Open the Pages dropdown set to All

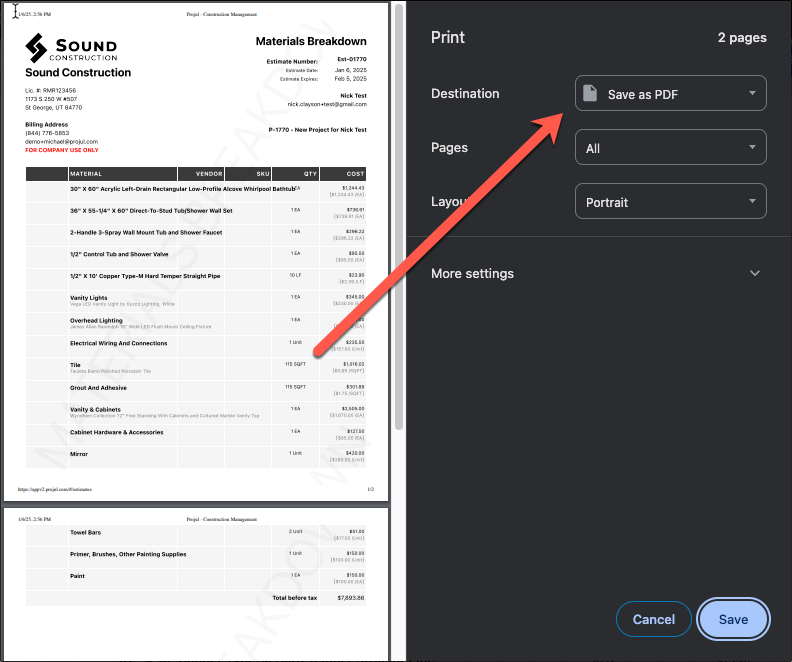point(670,148)
